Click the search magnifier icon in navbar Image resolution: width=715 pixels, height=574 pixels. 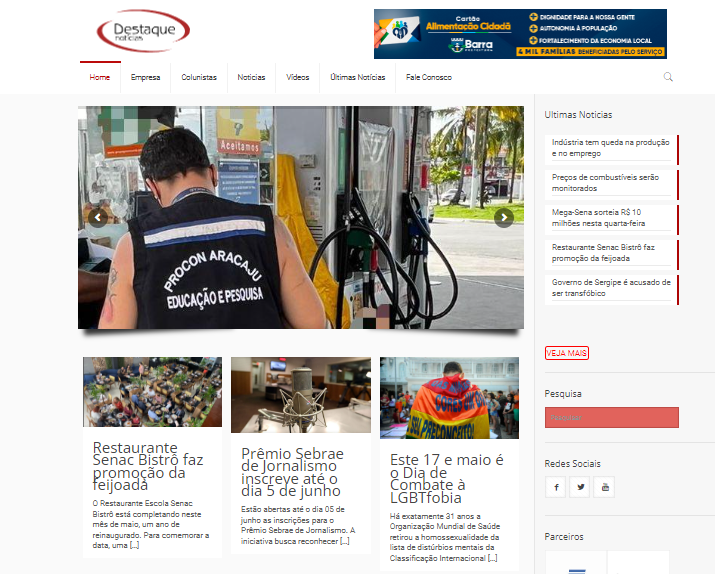click(x=668, y=77)
